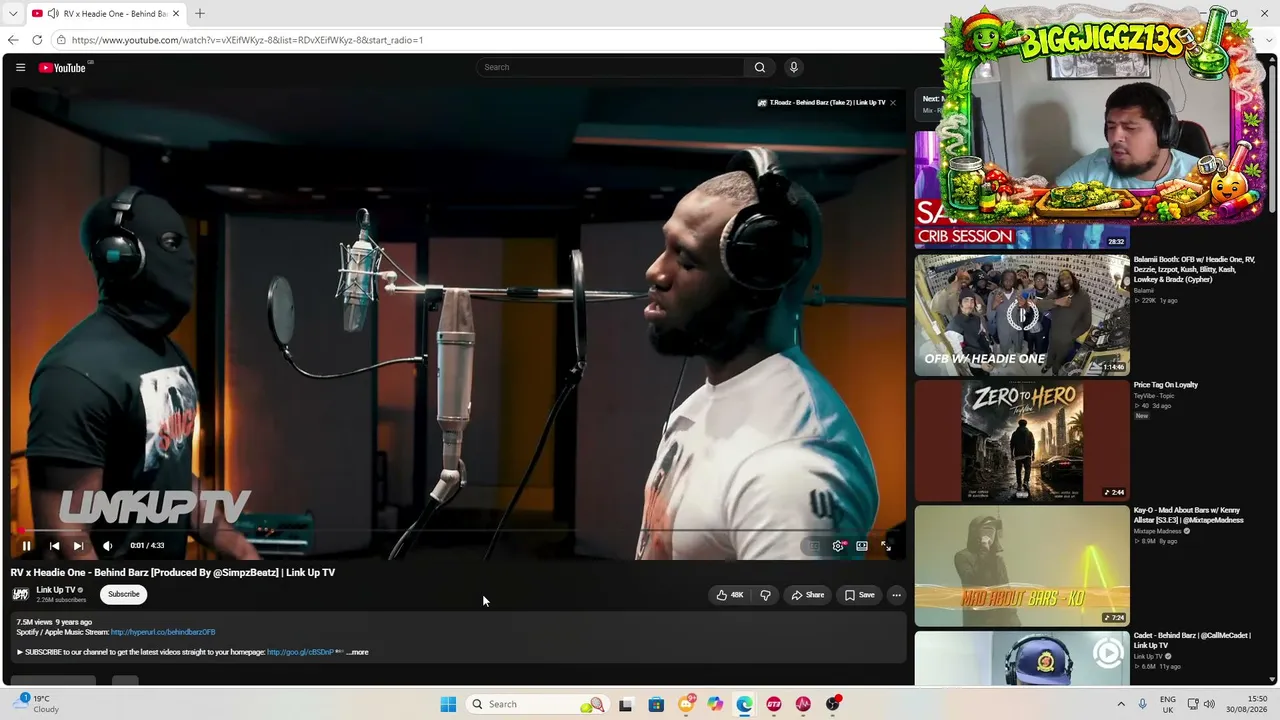The image size is (1280, 720).
Task: Open a new browser tab
Action: pos(200,14)
